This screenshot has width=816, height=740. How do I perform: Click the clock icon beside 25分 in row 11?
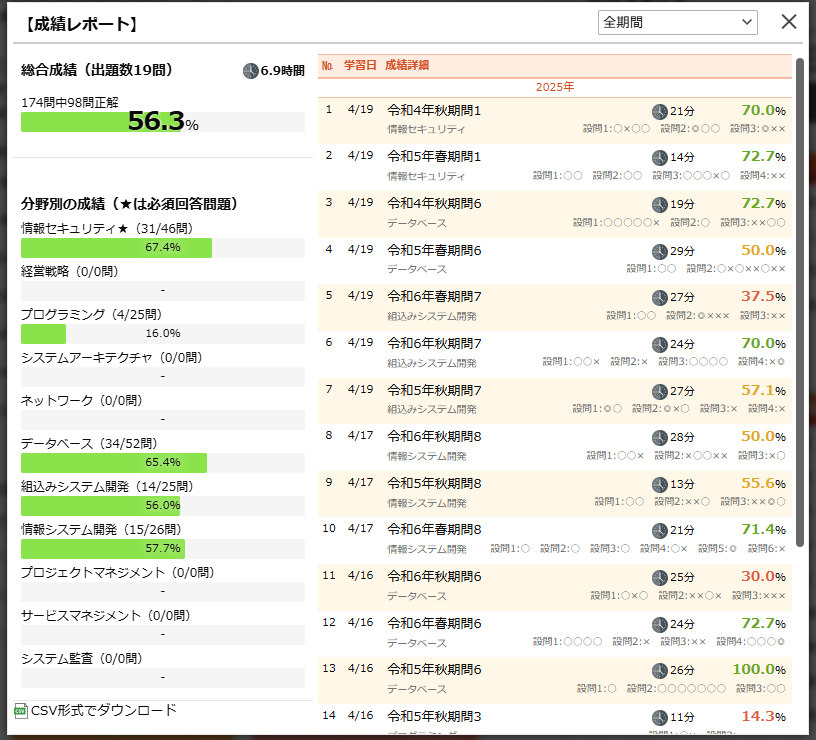coord(659,578)
